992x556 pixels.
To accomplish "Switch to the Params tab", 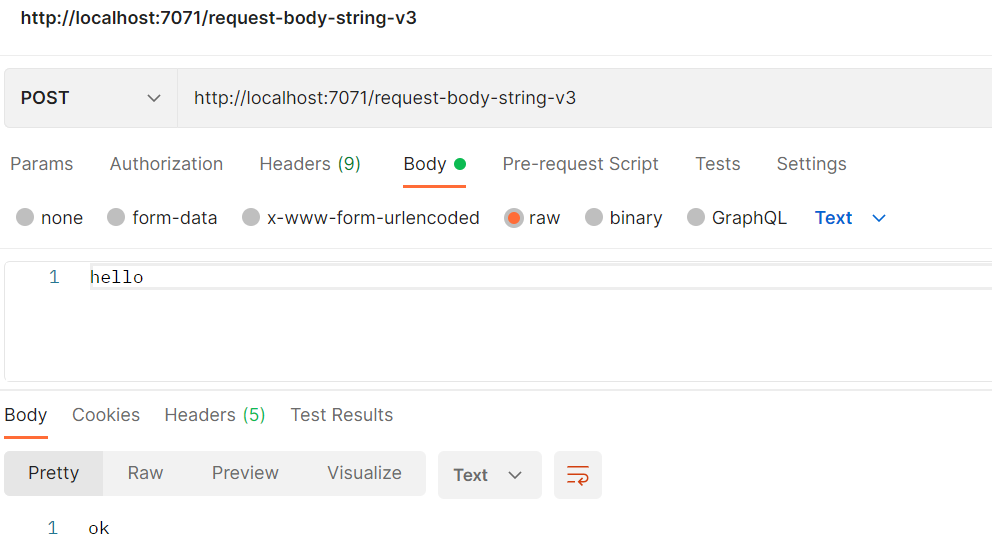I will (42, 164).
